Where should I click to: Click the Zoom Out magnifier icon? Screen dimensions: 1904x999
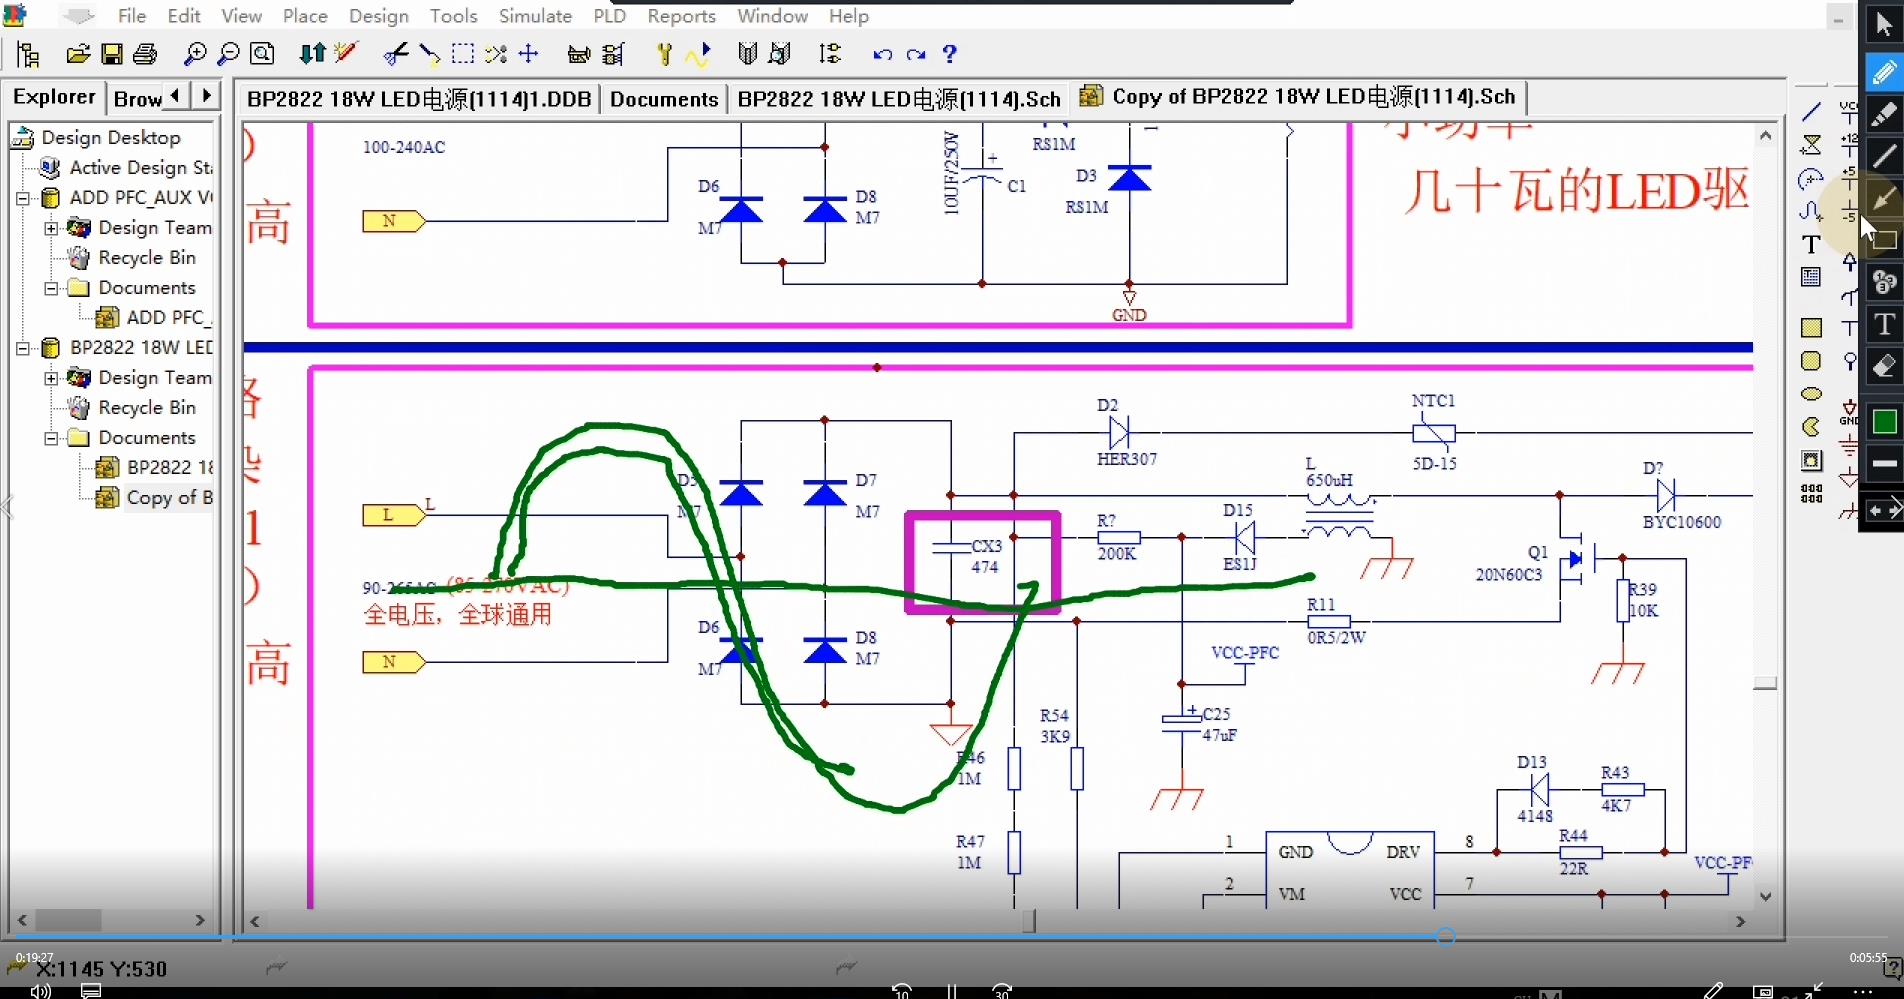(x=228, y=54)
